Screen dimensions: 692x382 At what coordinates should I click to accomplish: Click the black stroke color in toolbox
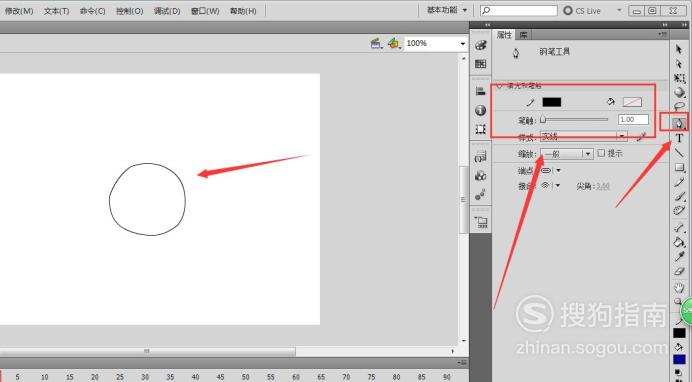click(679, 333)
